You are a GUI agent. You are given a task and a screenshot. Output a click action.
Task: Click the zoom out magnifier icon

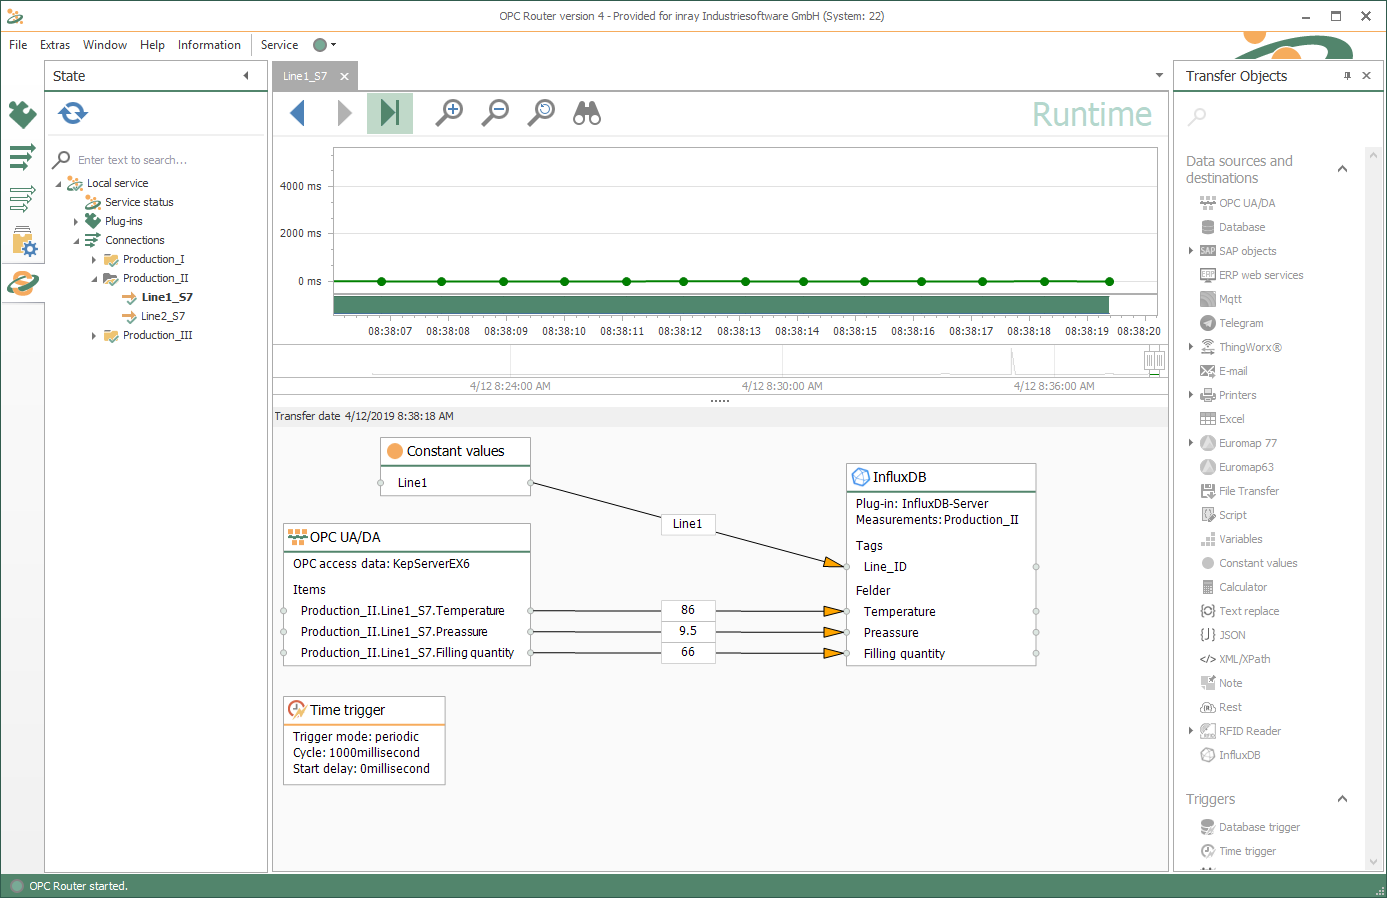tap(495, 113)
